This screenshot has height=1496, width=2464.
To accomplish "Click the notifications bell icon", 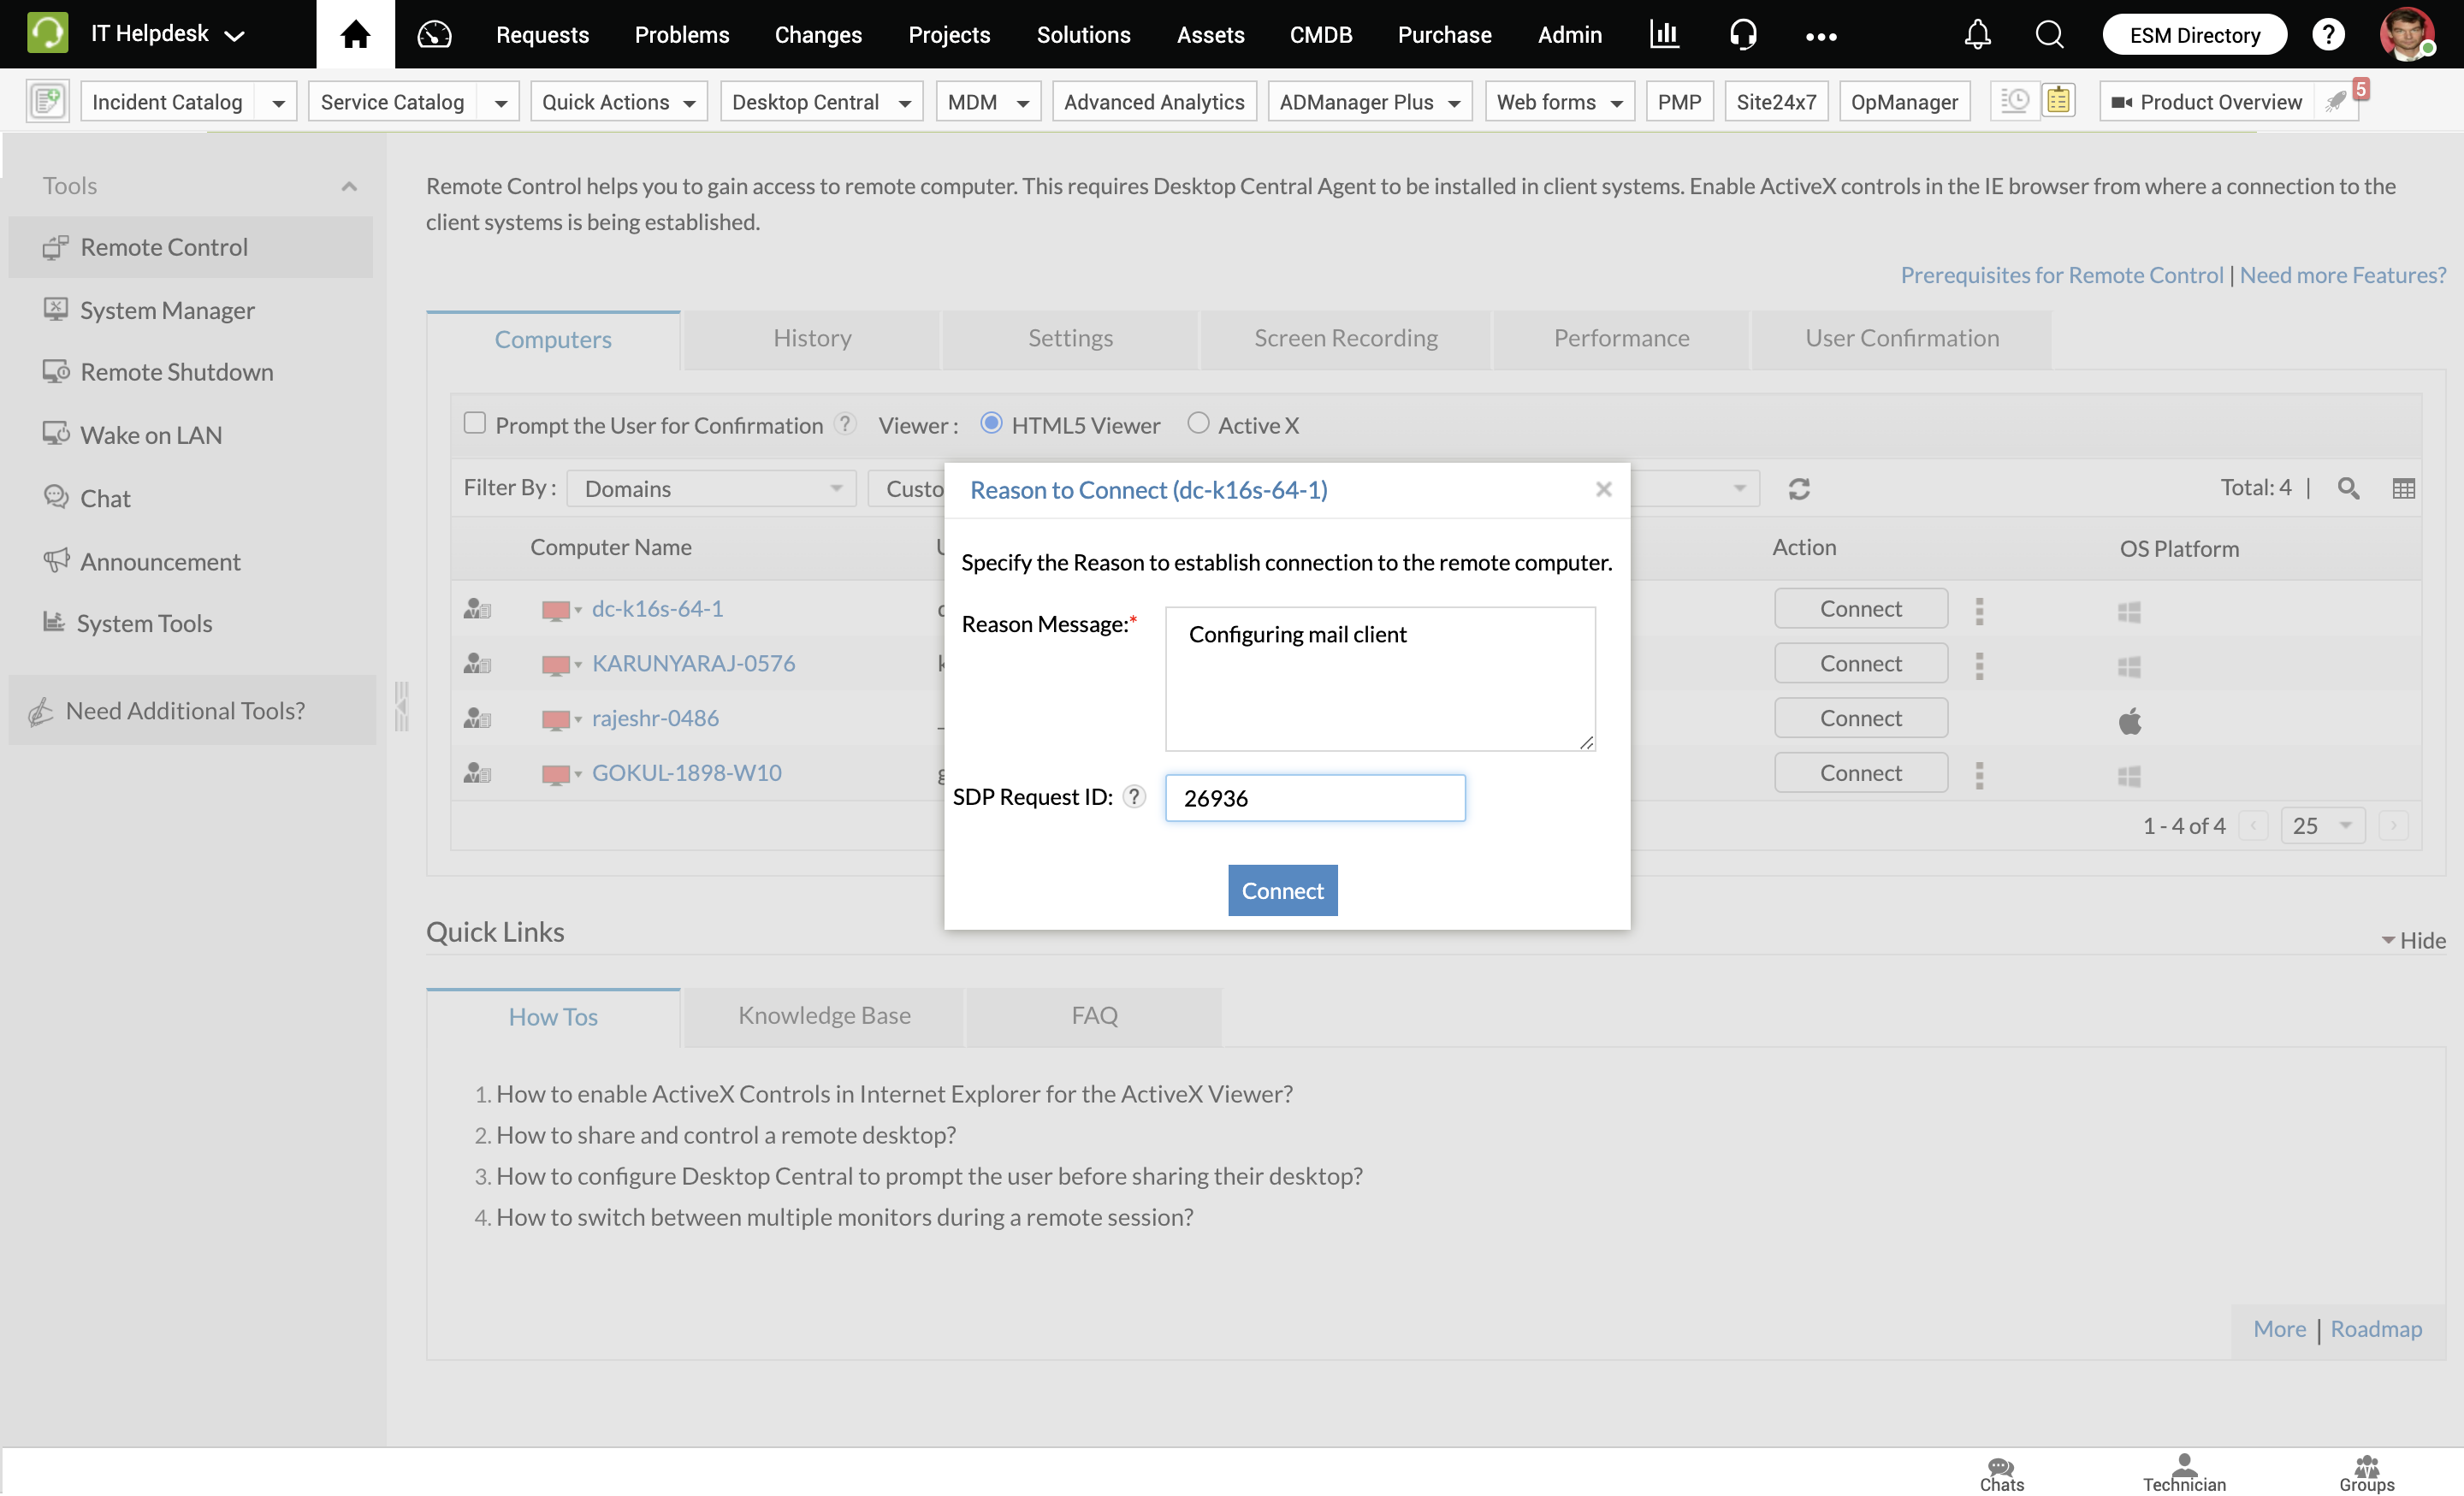I will tap(1977, 35).
